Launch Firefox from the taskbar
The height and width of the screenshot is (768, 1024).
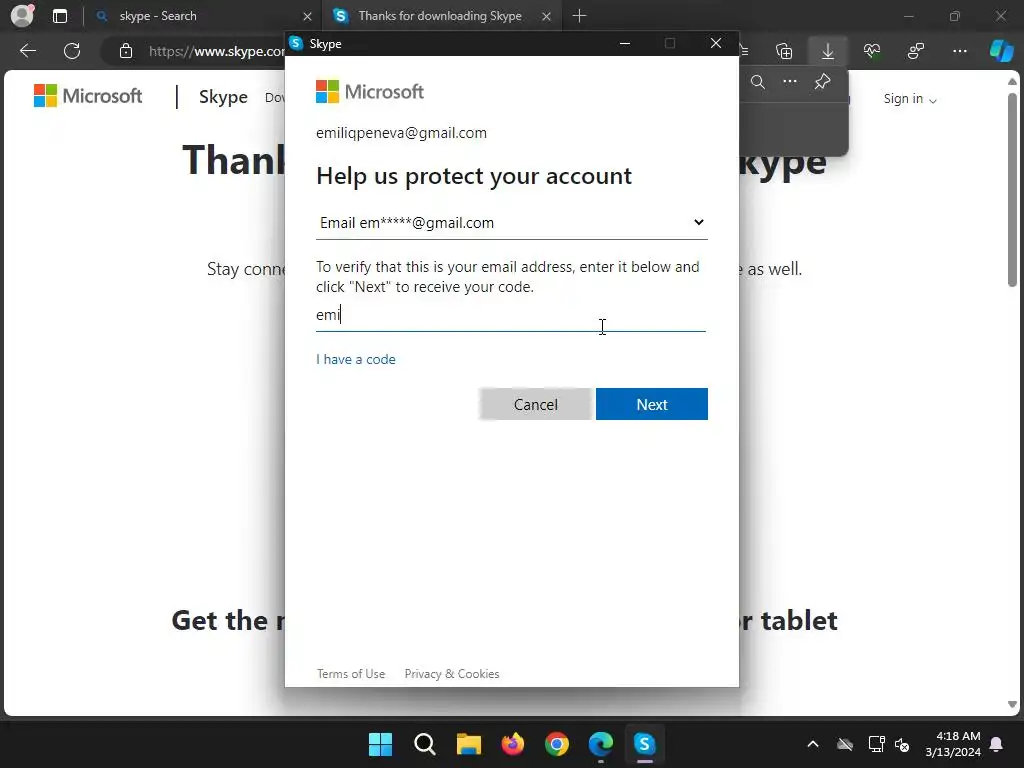pyautogui.click(x=513, y=744)
